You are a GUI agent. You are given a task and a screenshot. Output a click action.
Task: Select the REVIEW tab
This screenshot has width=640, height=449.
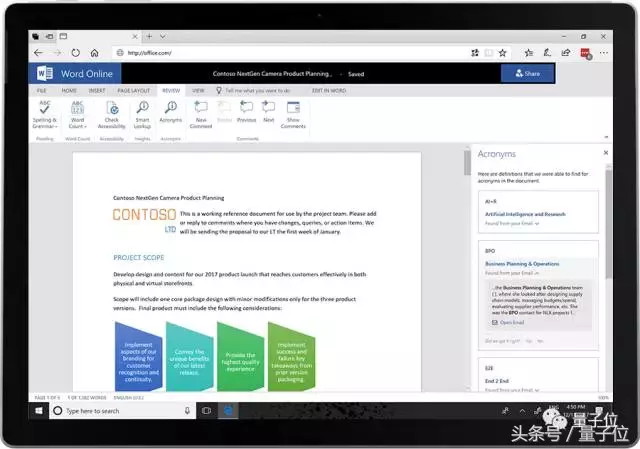[171, 90]
